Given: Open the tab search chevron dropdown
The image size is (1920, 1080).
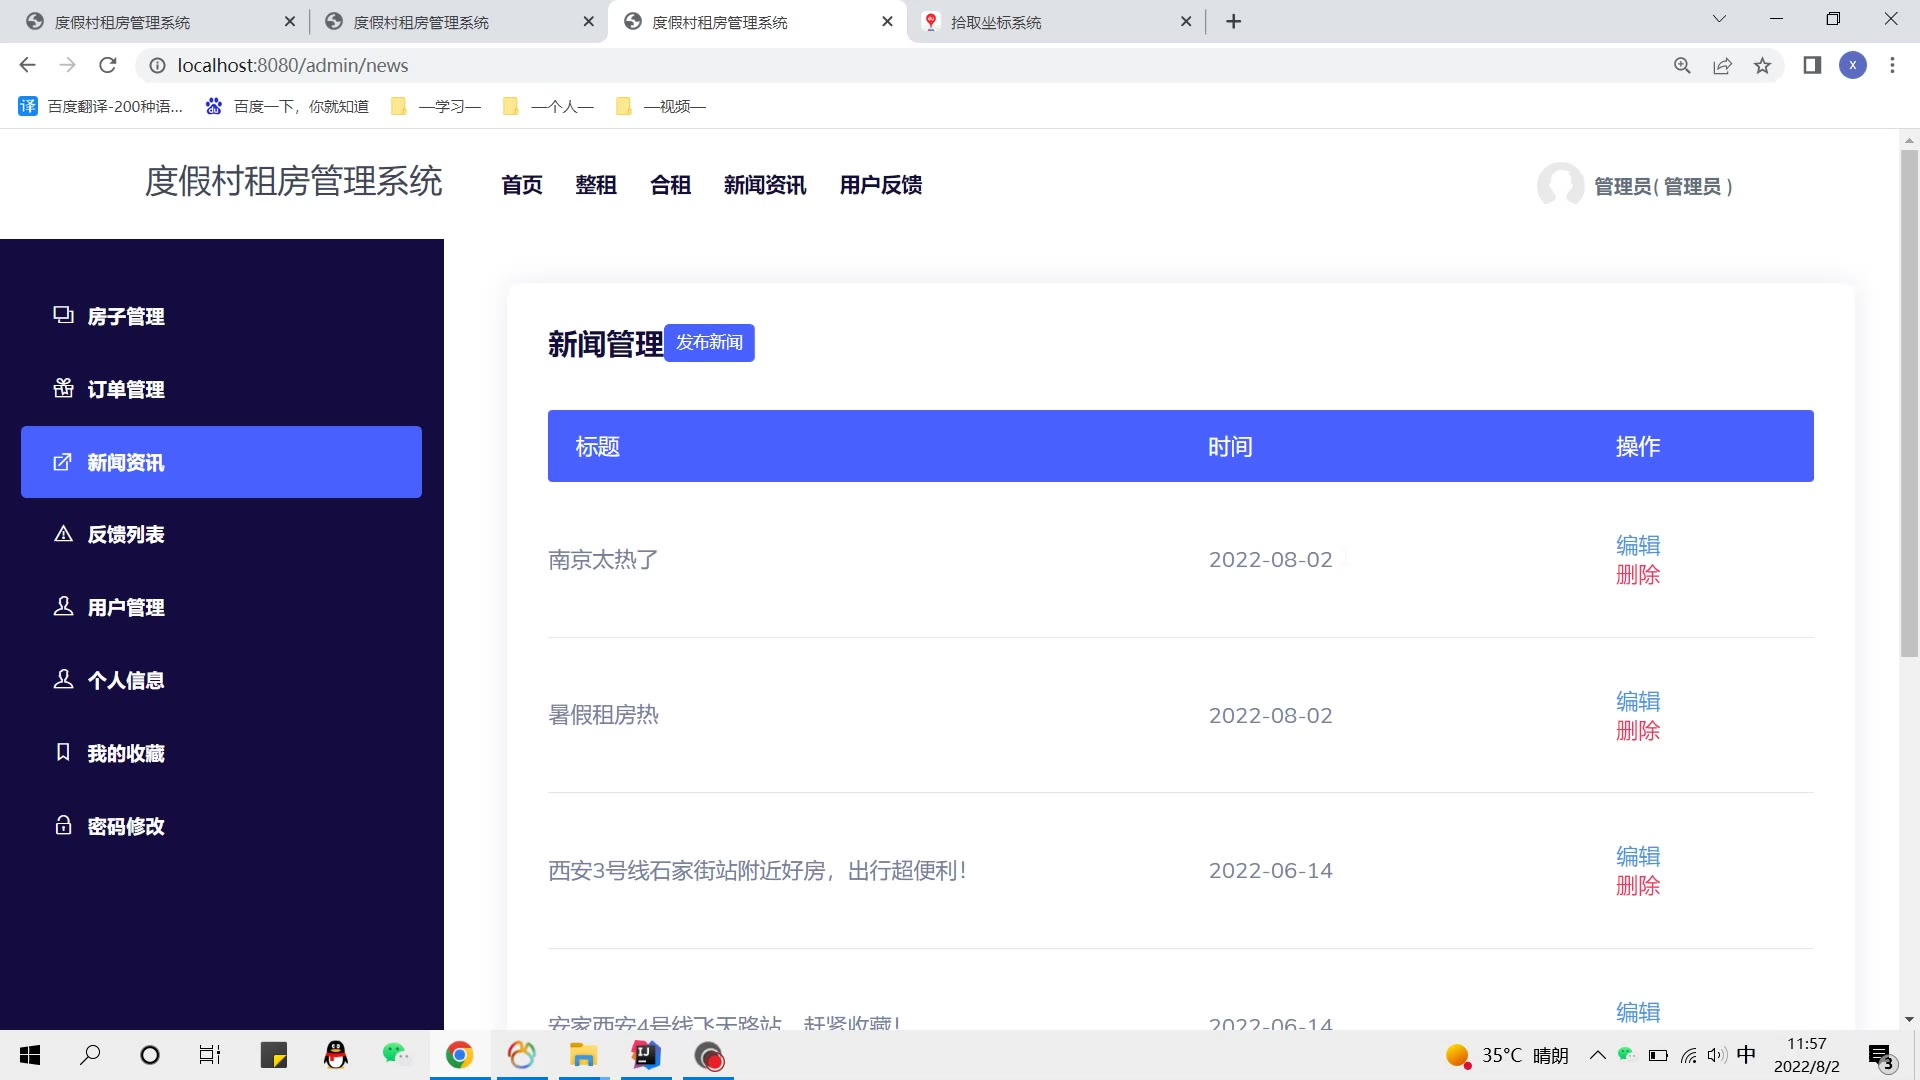Looking at the screenshot, I should (x=1719, y=19).
